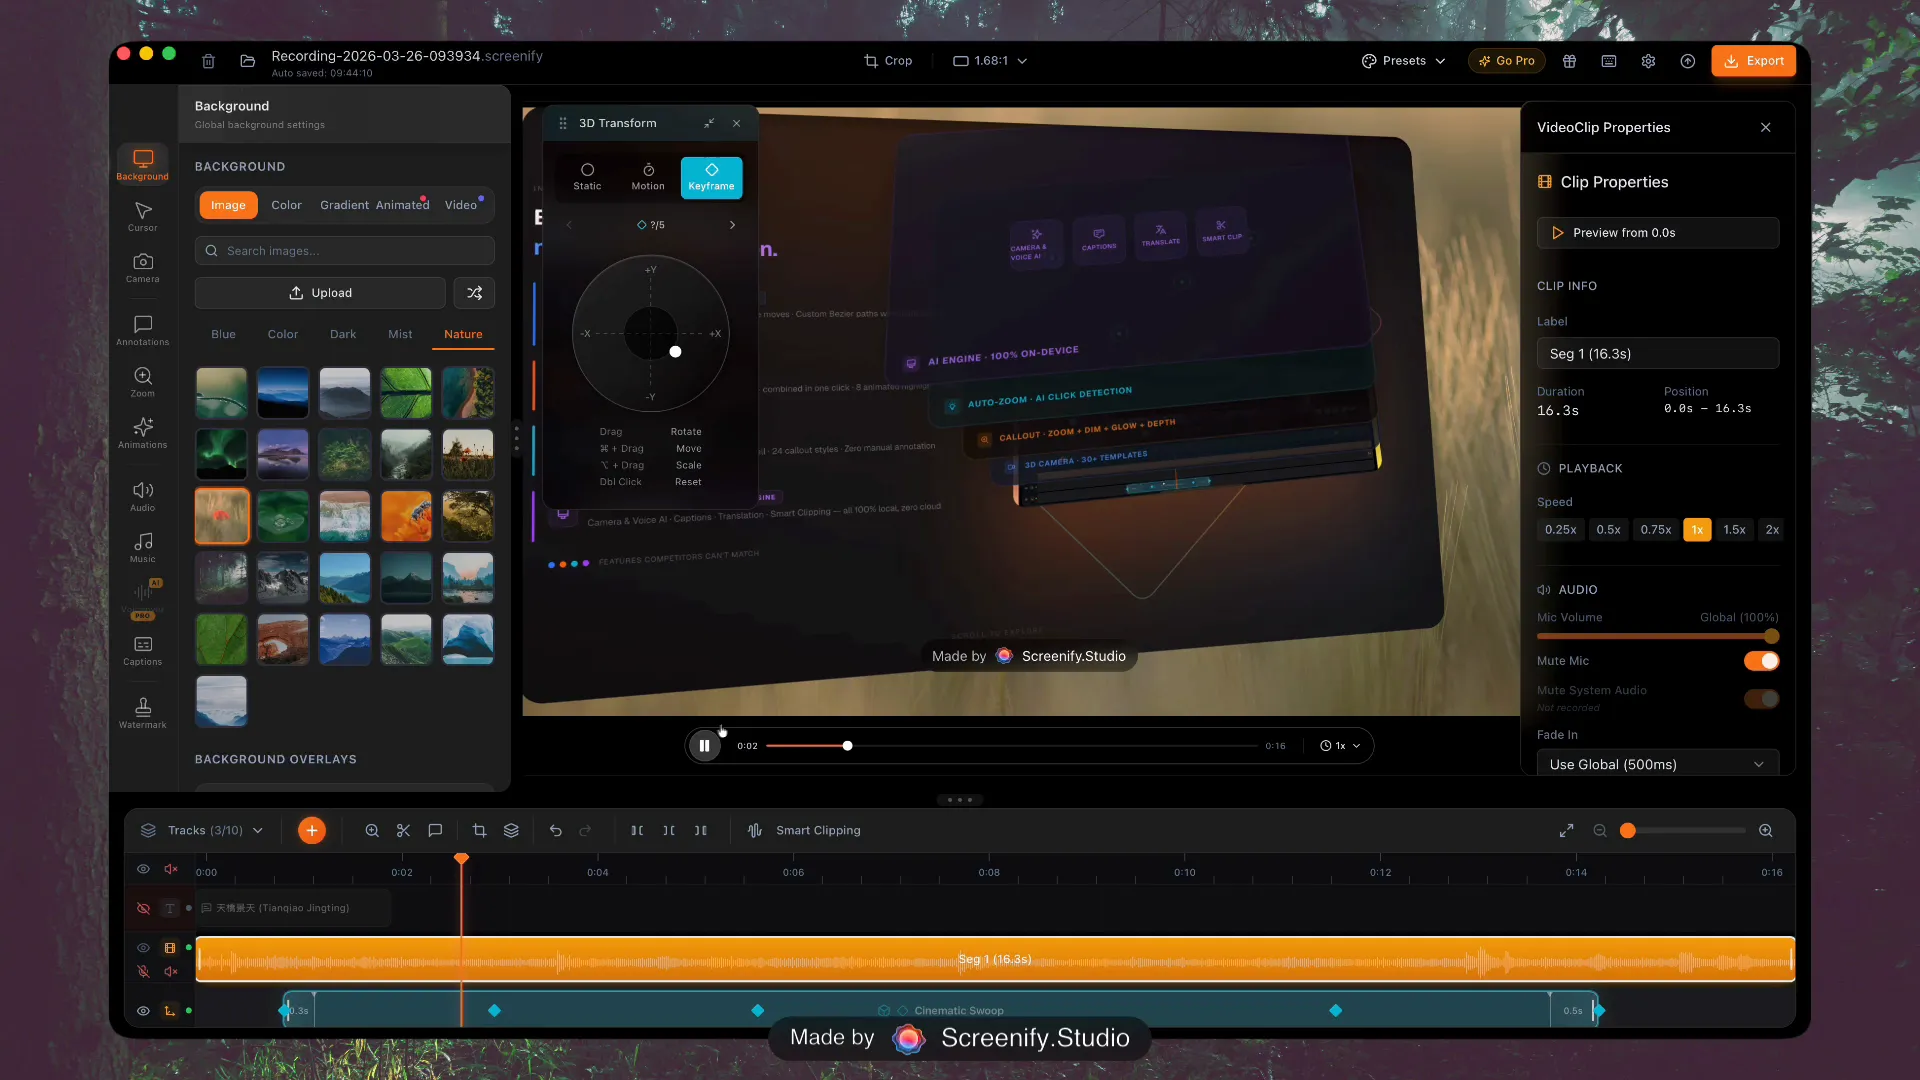Open the Tracks (3/10) dropdown

pyautogui.click(x=204, y=830)
